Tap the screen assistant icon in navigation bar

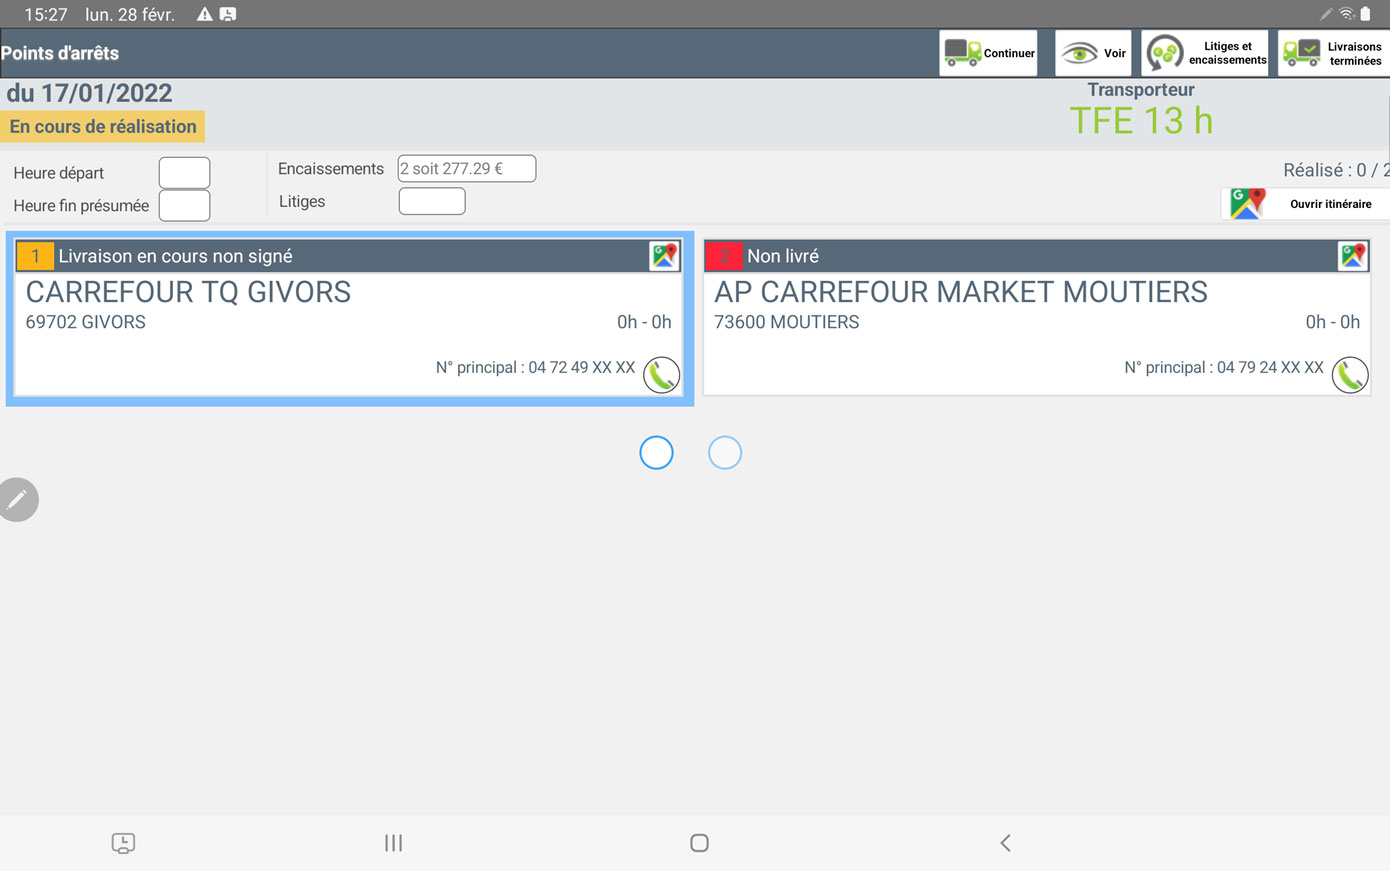(123, 843)
